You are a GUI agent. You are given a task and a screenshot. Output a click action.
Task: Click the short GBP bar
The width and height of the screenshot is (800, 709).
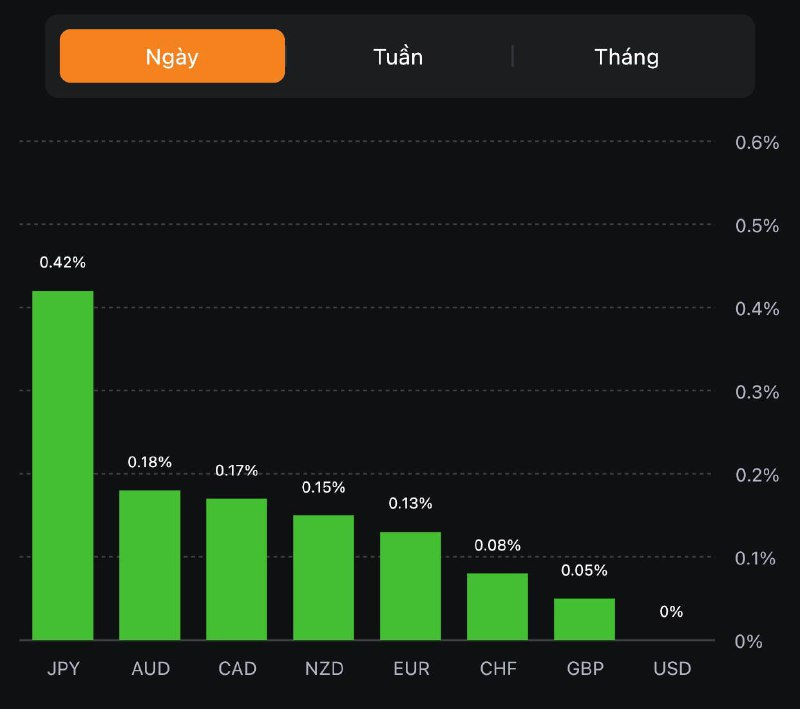coord(584,619)
